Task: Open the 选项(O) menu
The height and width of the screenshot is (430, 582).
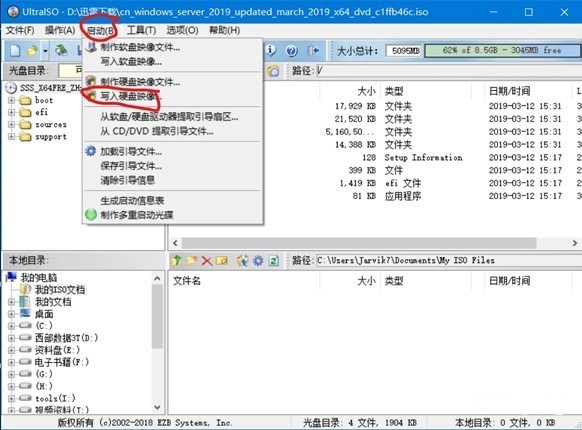Action: tap(182, 30)
